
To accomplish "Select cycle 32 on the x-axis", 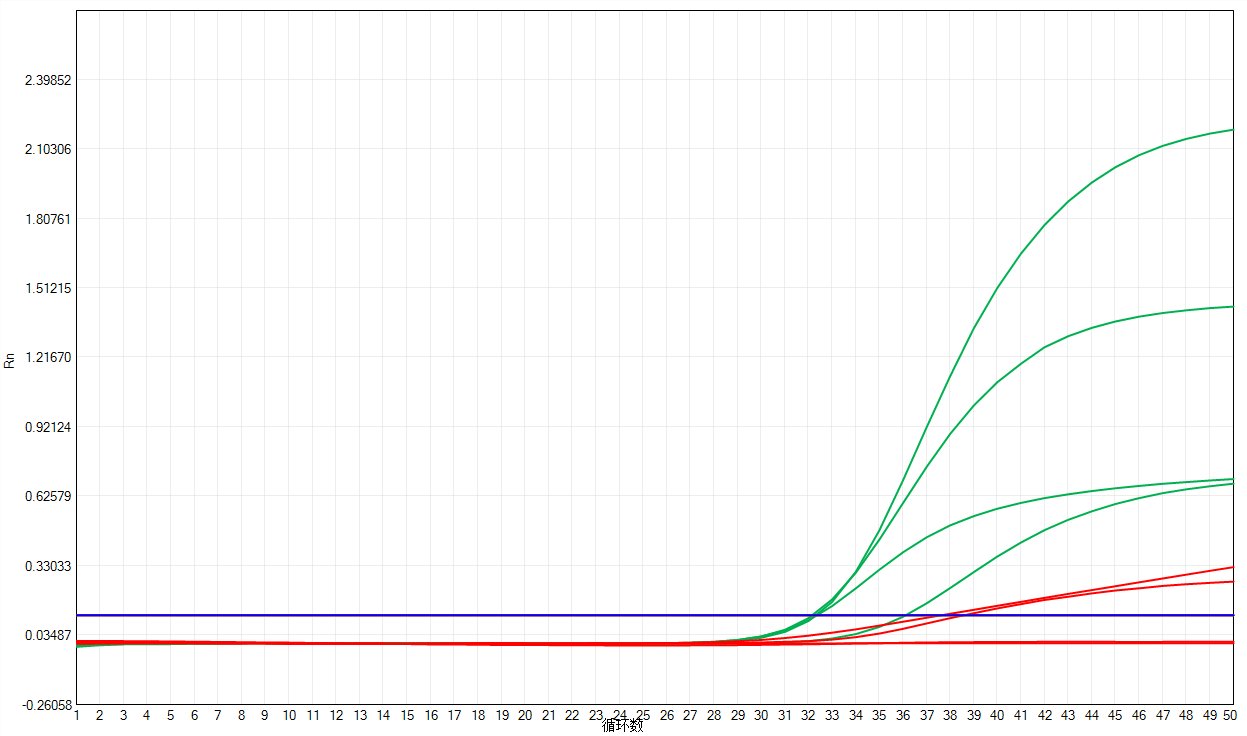I will tap(808, 716).
